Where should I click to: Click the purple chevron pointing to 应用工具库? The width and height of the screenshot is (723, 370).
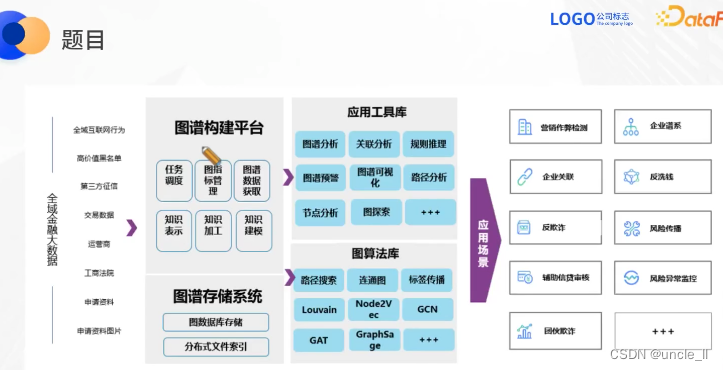click(288, 177)
